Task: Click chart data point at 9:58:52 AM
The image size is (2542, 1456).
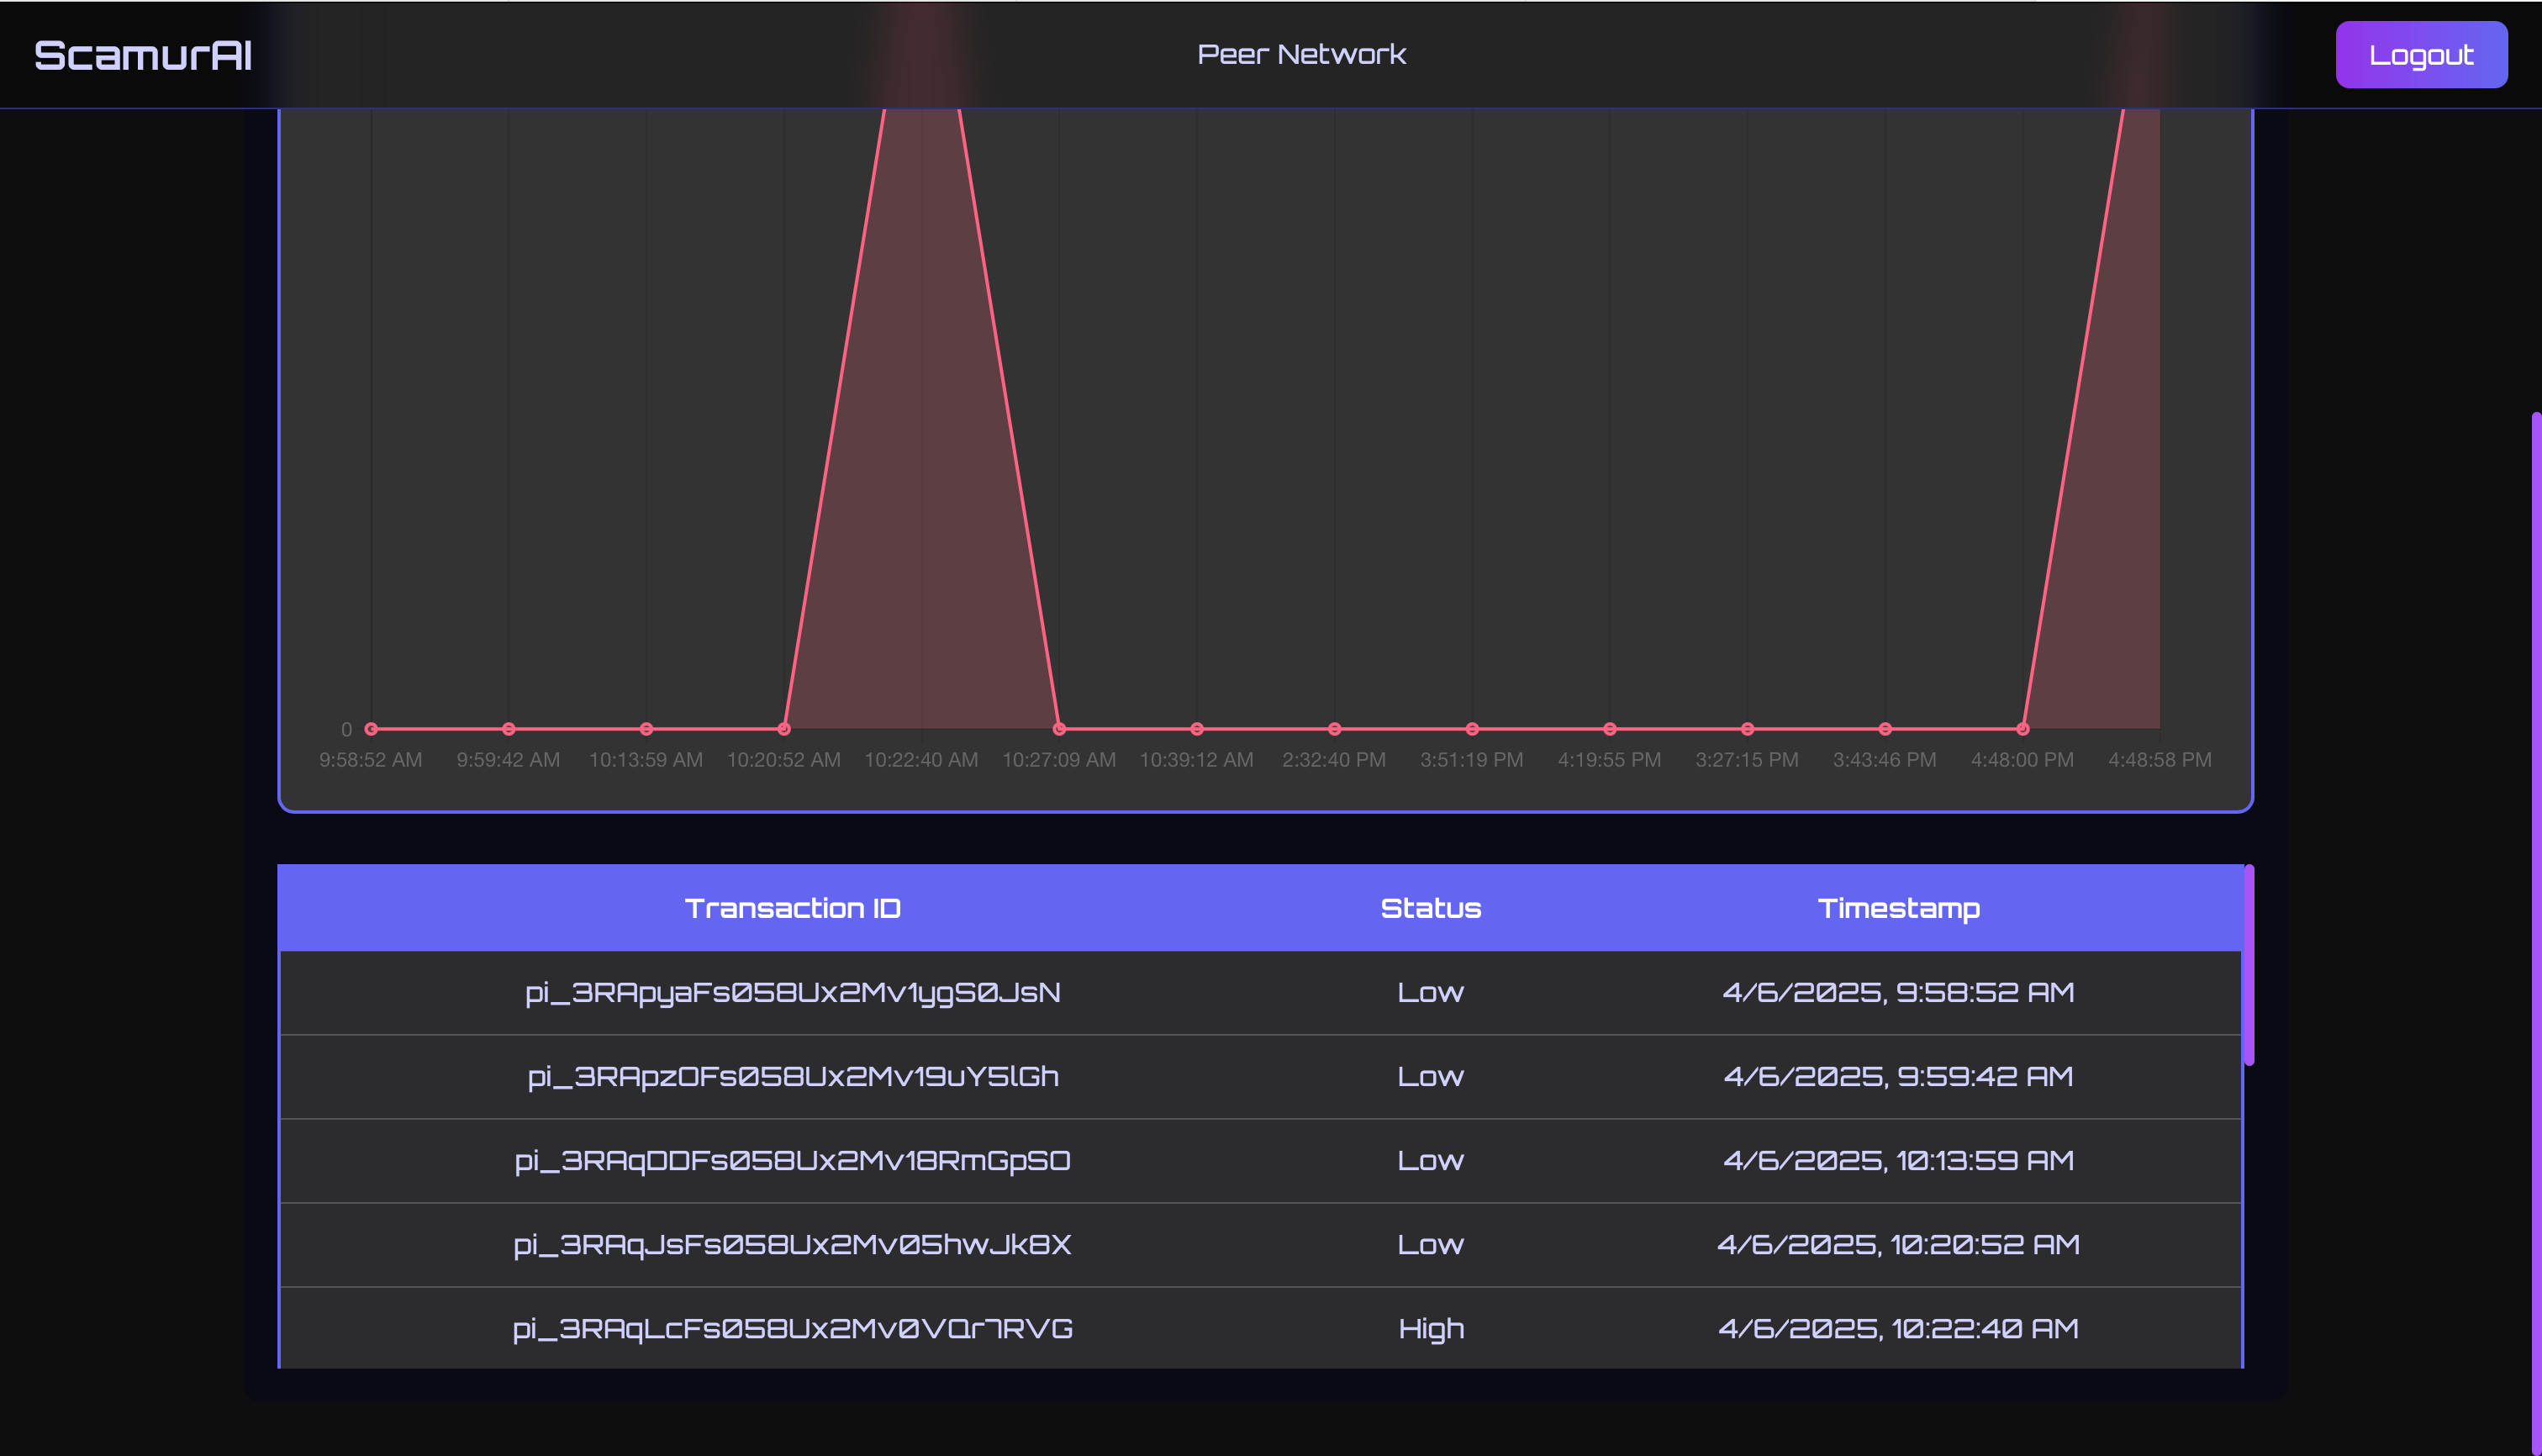Action: point(371,729)
